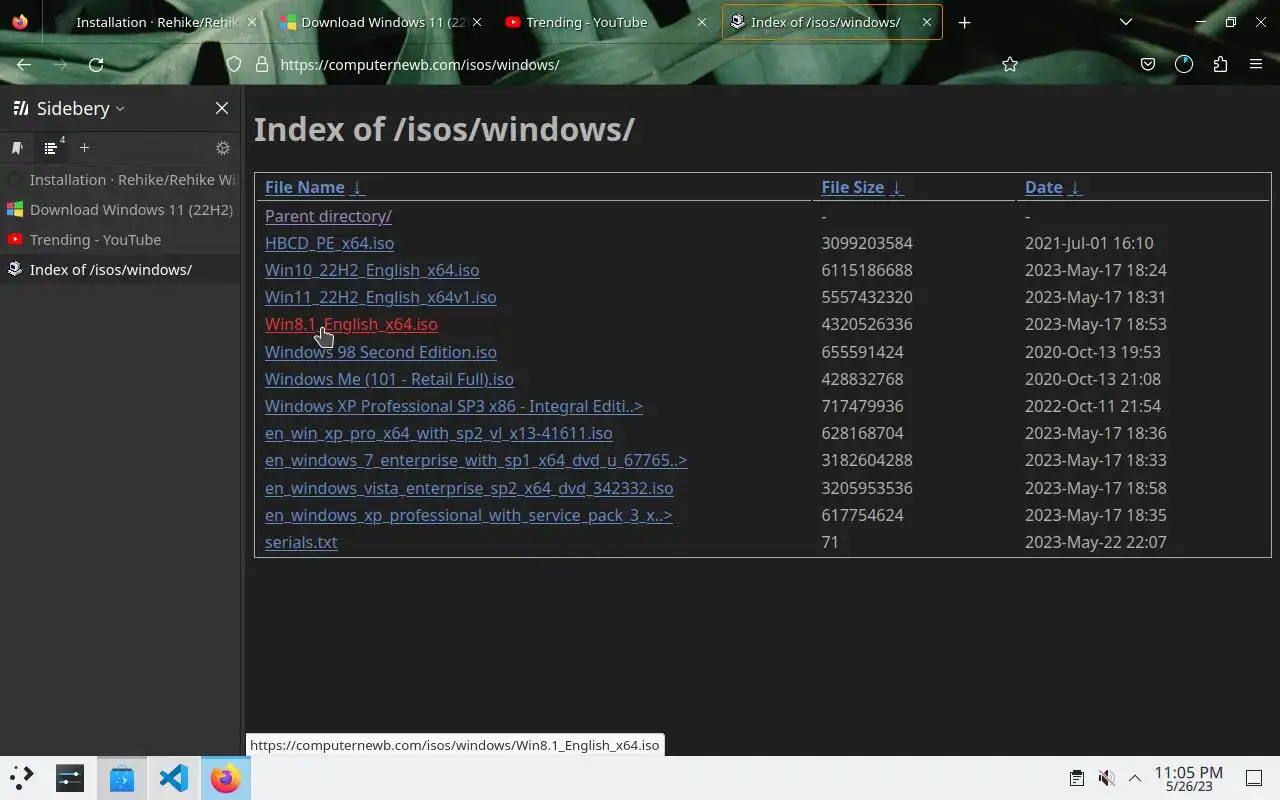Download Win11_22H2_English_x64v1.iso
This screenshot has height=800, width=1280.
point(380,297)
